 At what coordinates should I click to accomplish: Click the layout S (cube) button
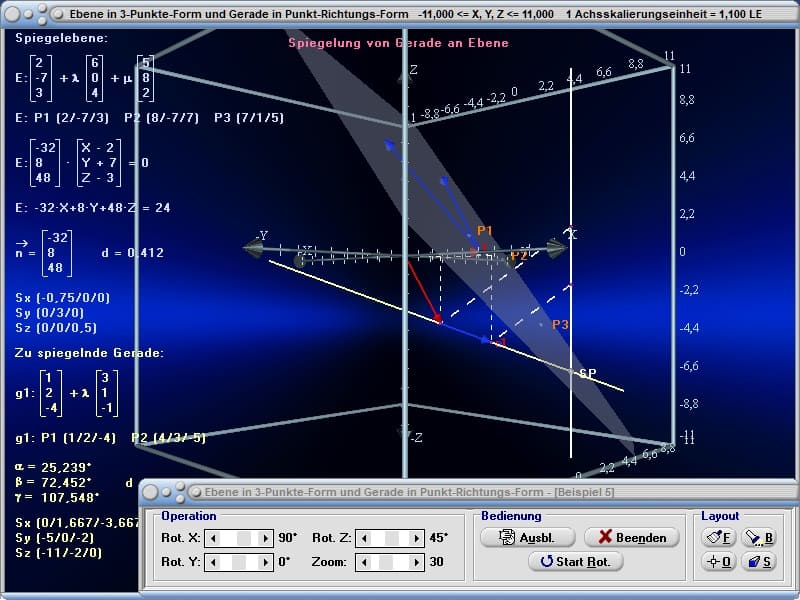[759, 562]
